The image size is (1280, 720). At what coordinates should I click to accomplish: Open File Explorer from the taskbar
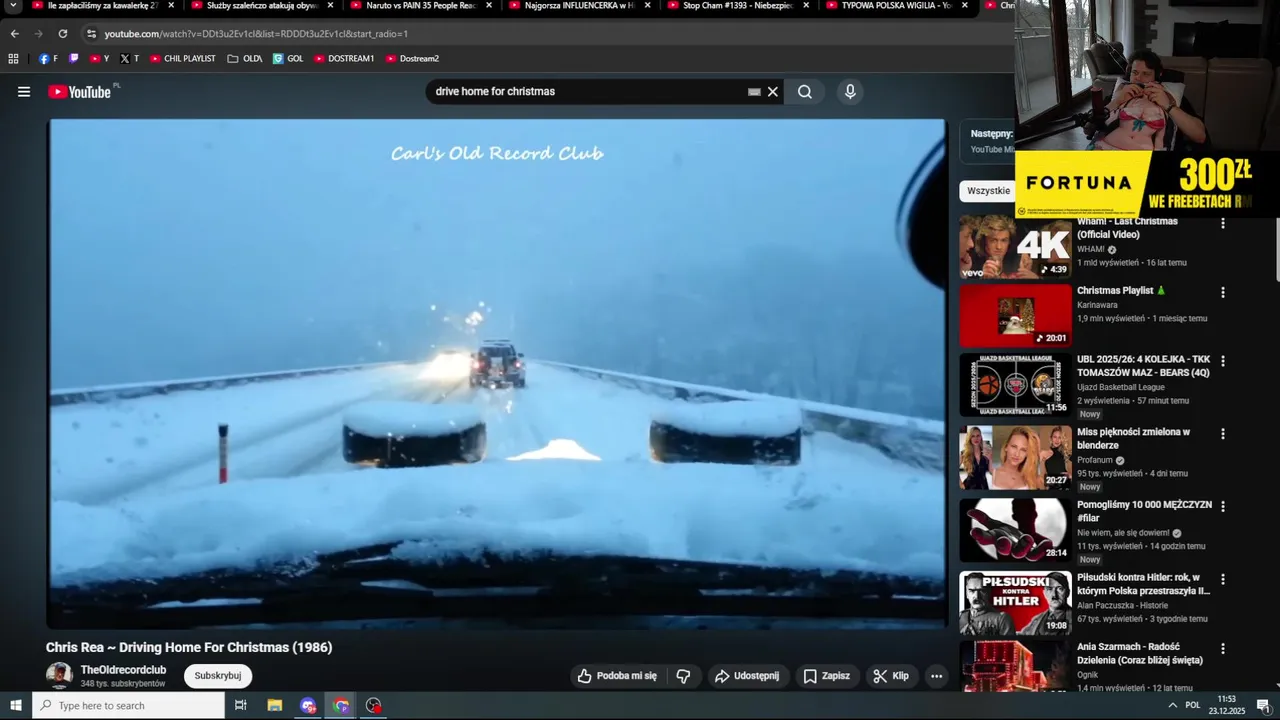pyautogui.click(x=275, y=705)
